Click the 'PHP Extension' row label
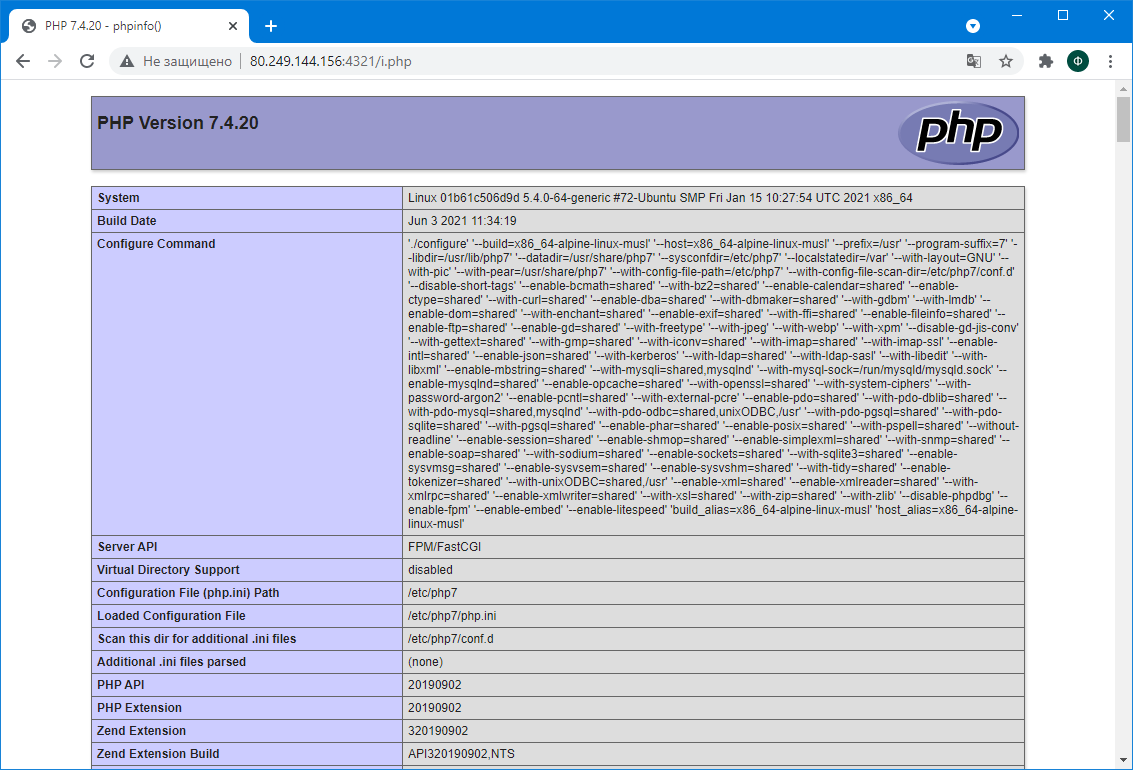1133x770 pixels. coord(139,708)
